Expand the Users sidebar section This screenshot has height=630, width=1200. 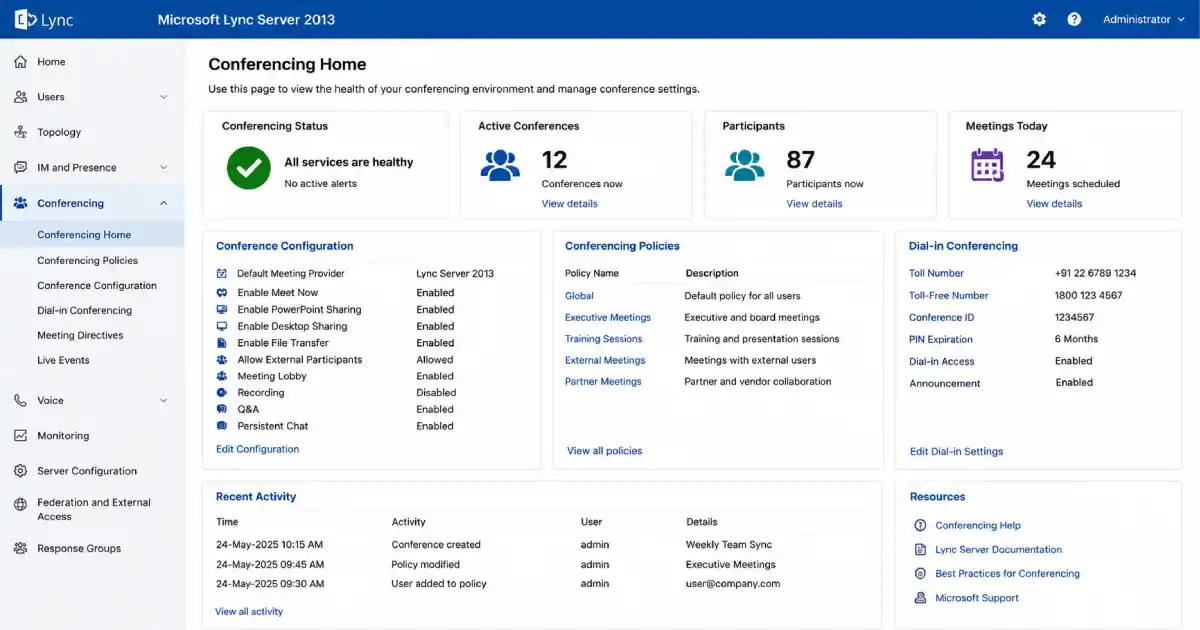[x=163, y=97]
